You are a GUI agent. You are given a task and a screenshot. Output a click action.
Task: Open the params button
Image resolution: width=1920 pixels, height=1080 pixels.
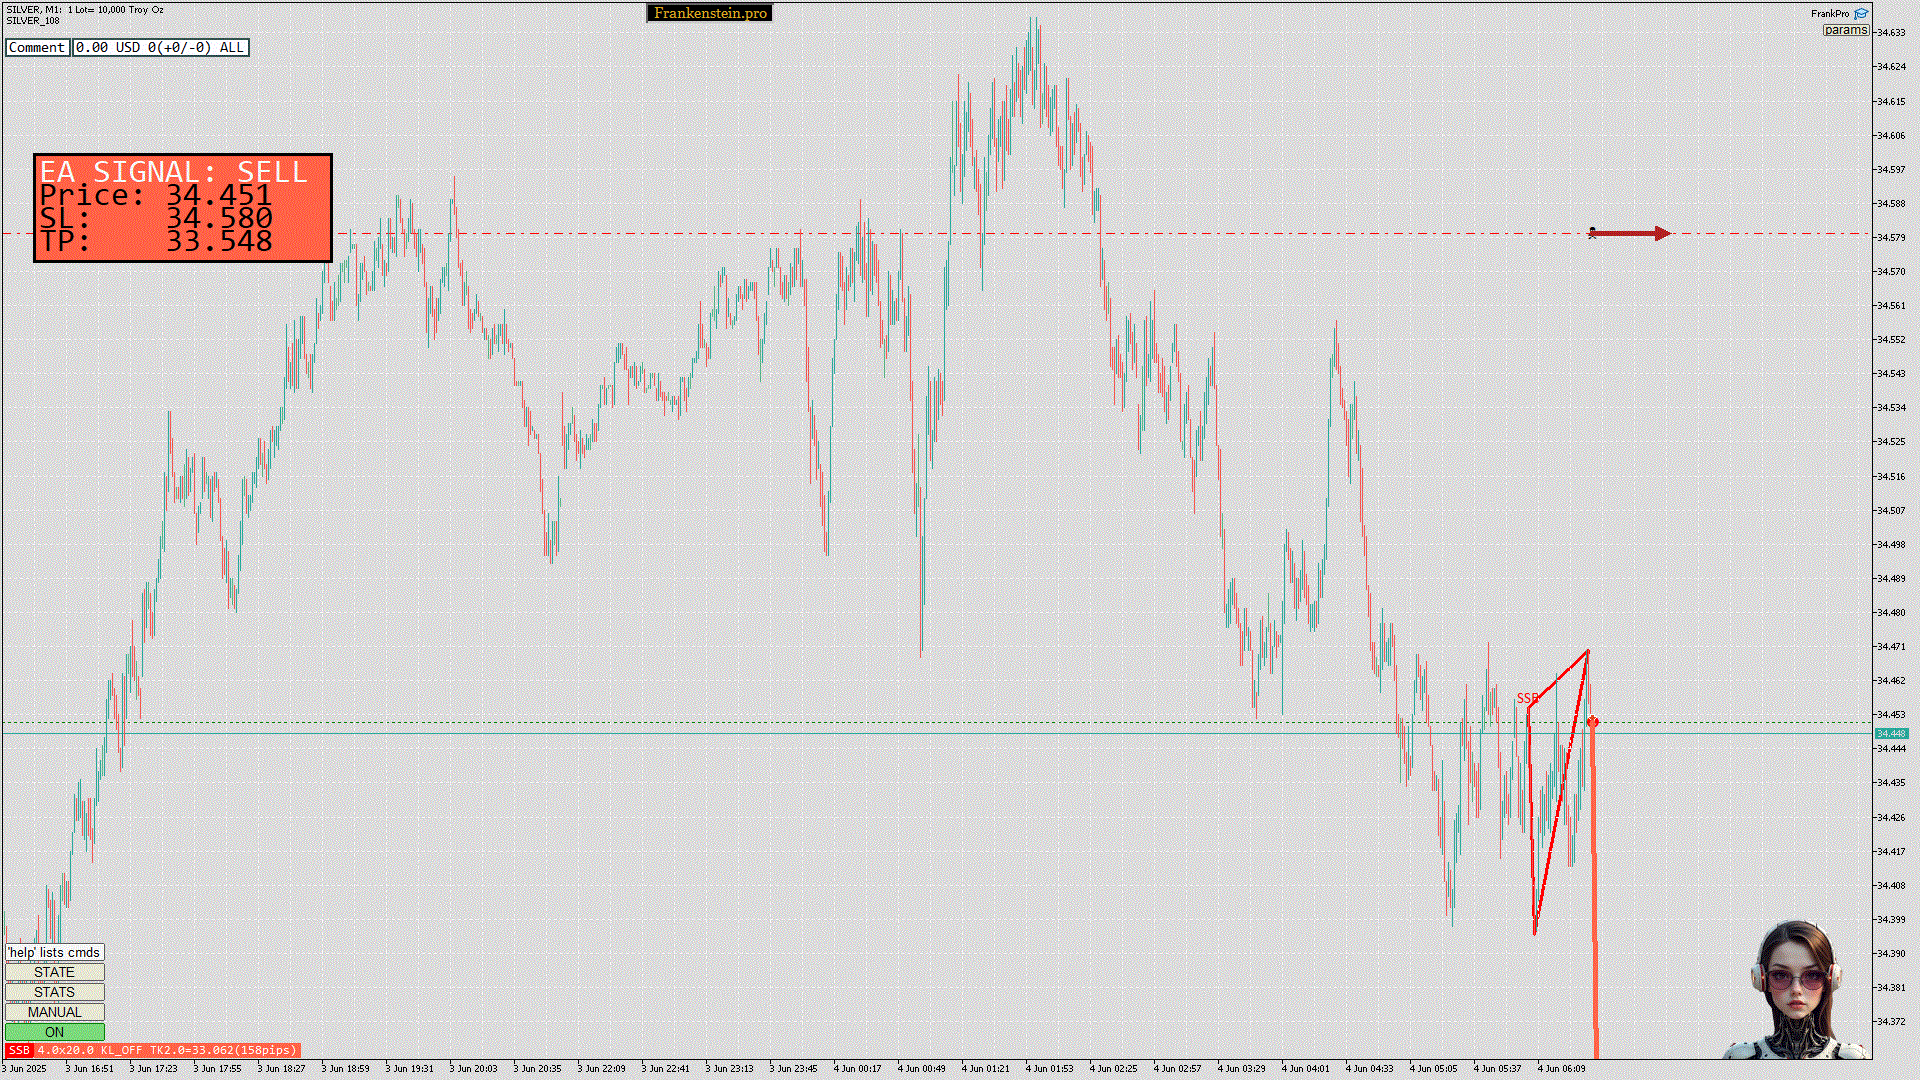(1845, 30)
